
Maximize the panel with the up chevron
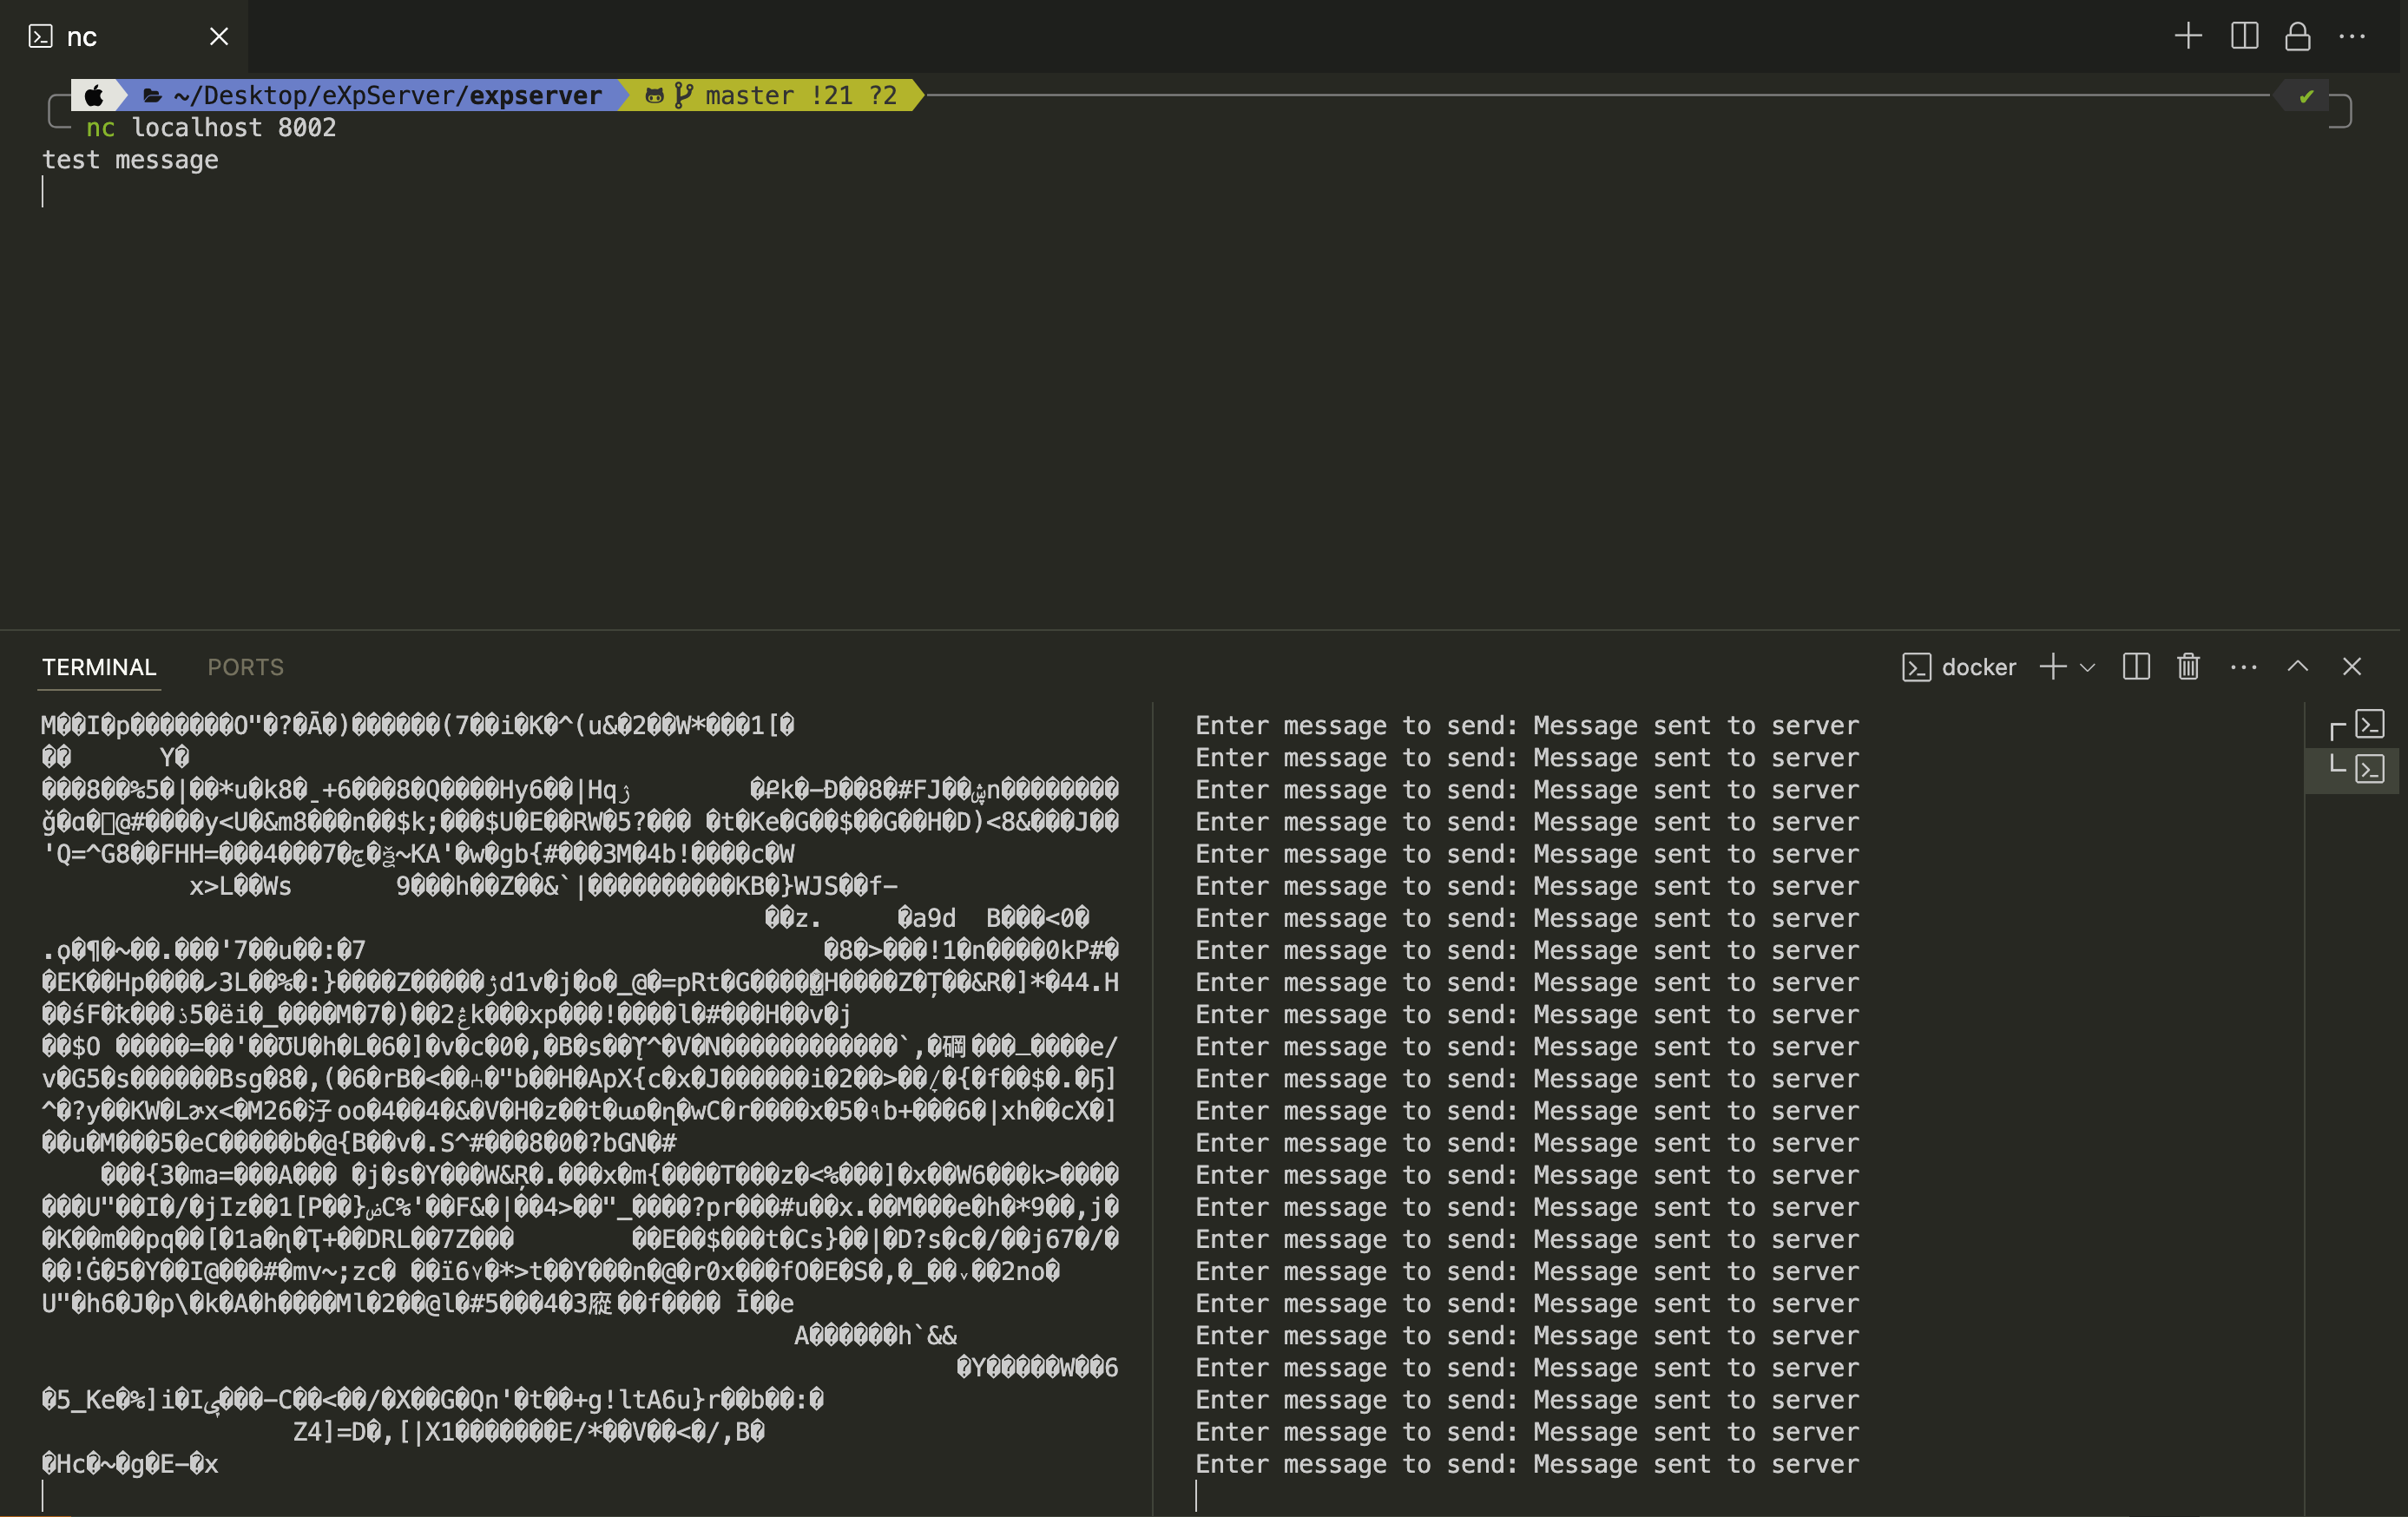coord(2298,666)
